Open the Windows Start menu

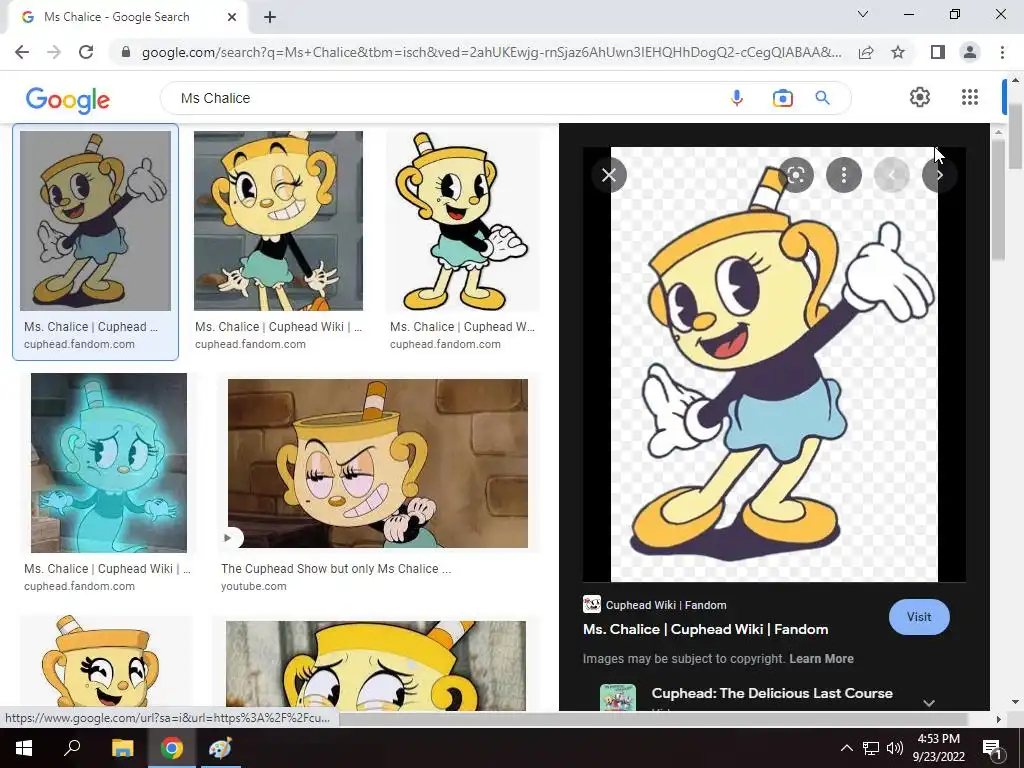coord(24,748)
